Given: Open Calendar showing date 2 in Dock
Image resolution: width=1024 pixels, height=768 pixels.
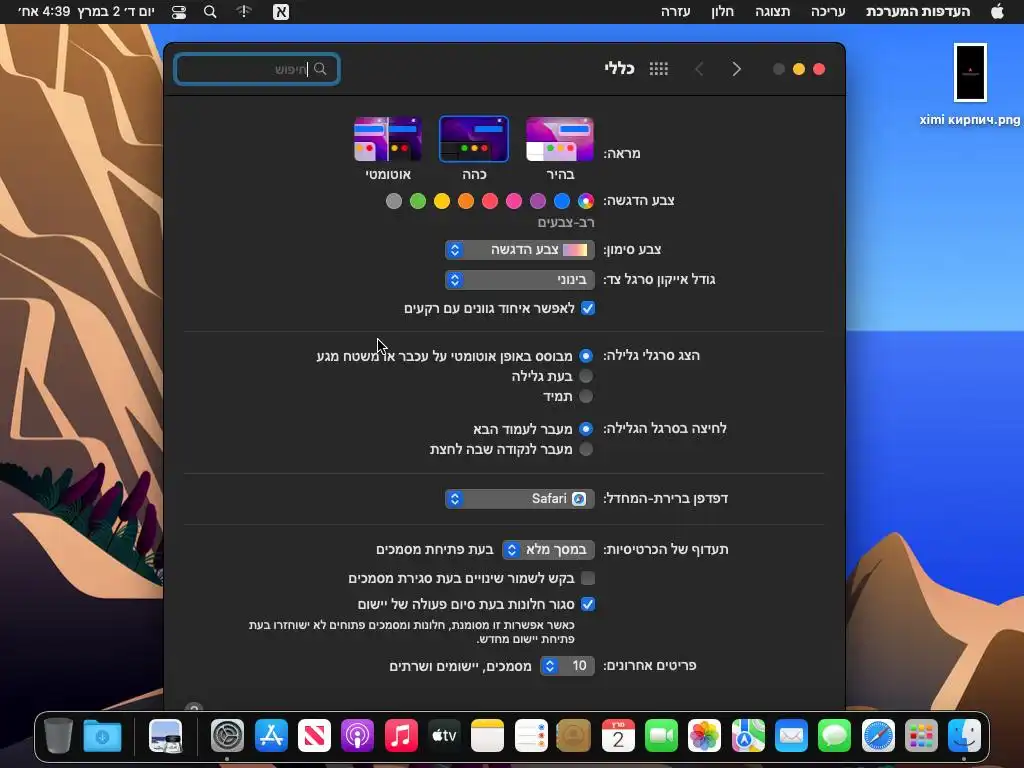Looking at the screenshot, I should pos(618,736).
